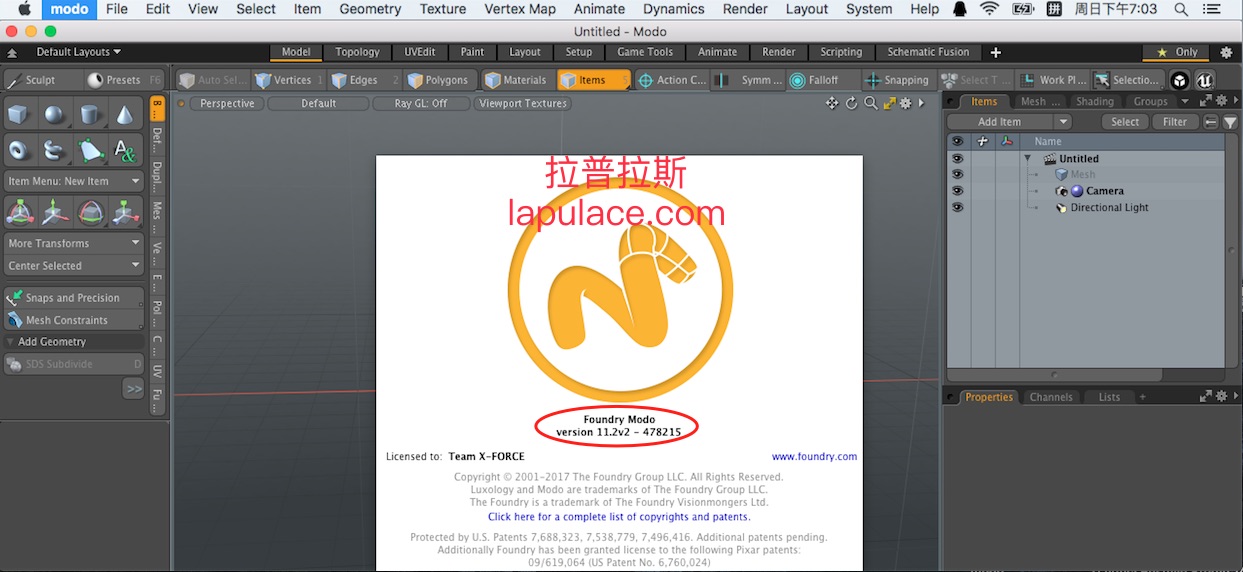Viewport: 1243px width, 572px height.
Task: Expand toolbox with the >> button
Action: [133, 388]
